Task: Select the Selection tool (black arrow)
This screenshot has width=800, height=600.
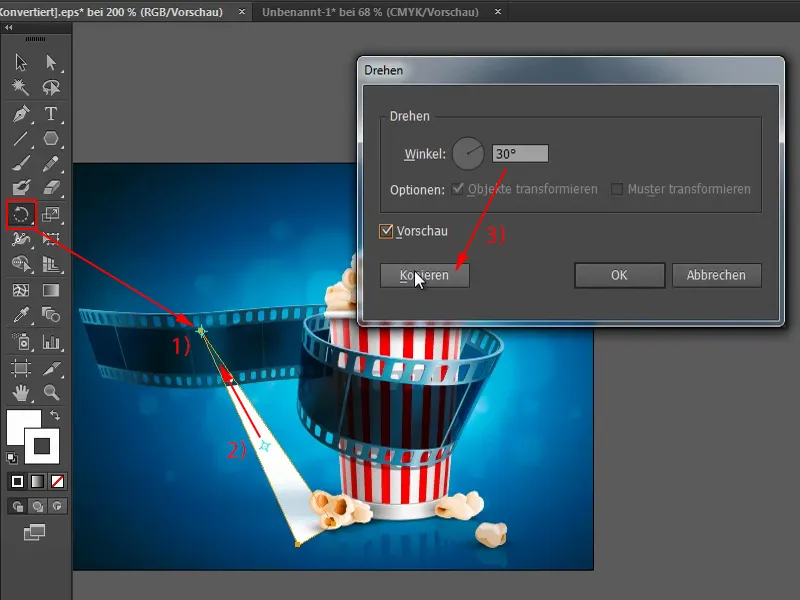Action: click(x=21, y=62)
